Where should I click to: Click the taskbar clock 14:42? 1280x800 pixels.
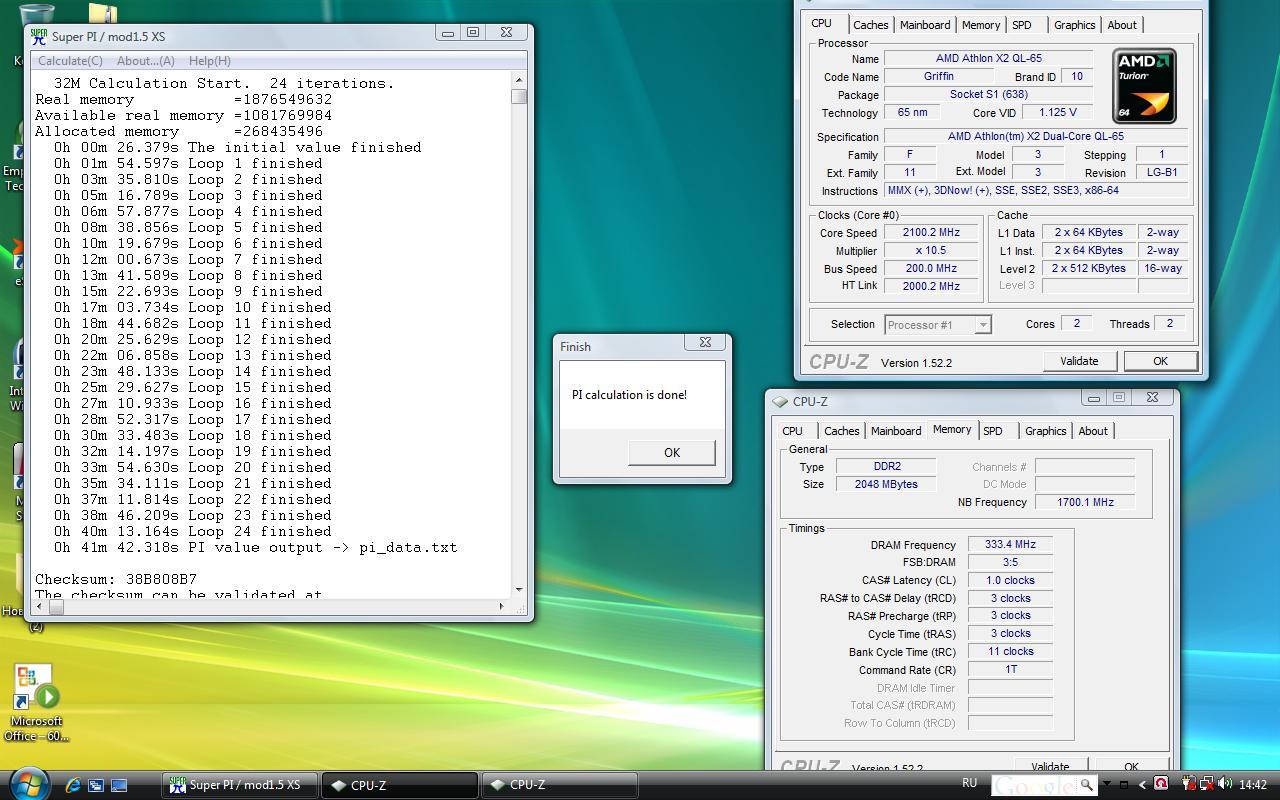(x=1252, y=785)
